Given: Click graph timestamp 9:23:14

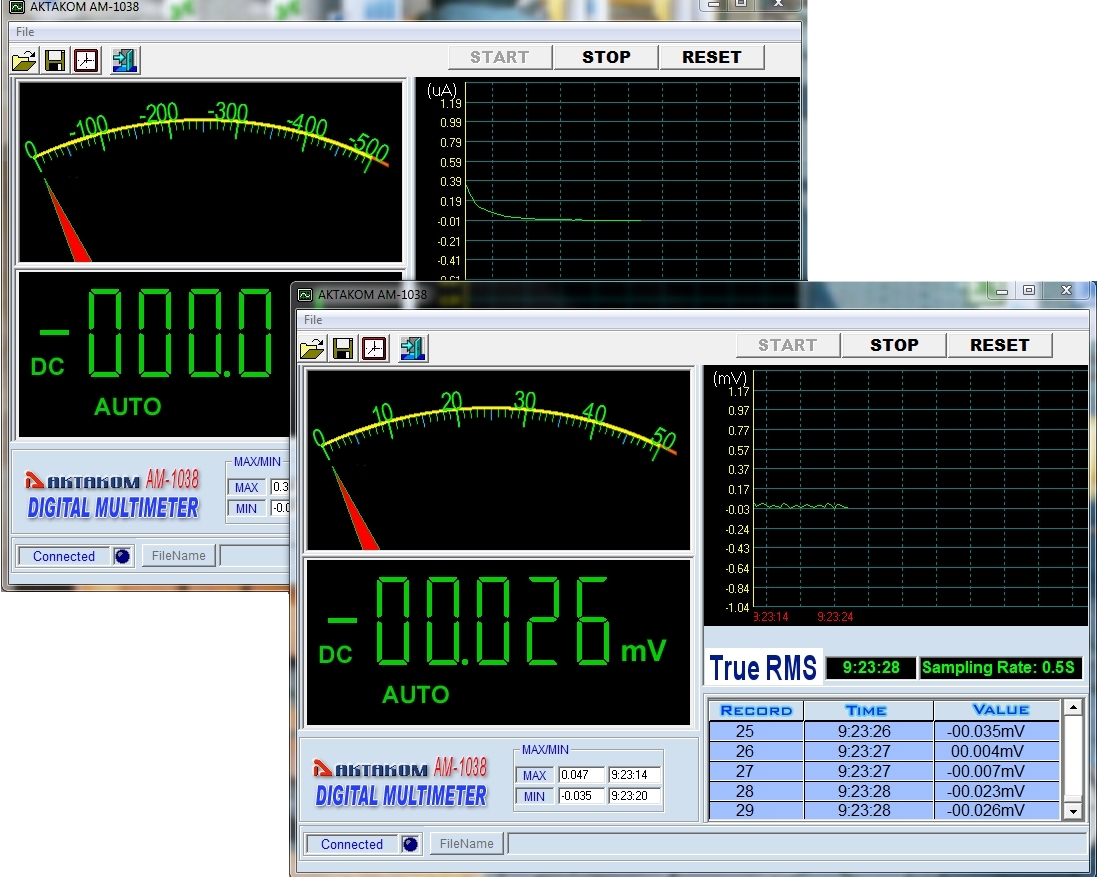Looking at the screenshot, I should tap(770, 617).
